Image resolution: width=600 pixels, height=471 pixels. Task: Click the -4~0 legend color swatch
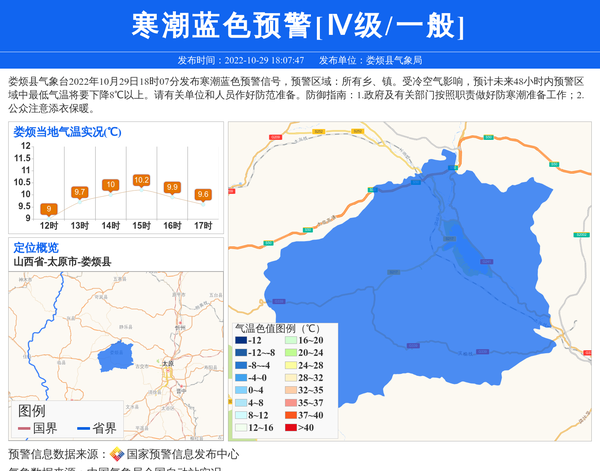pos(240,378)
